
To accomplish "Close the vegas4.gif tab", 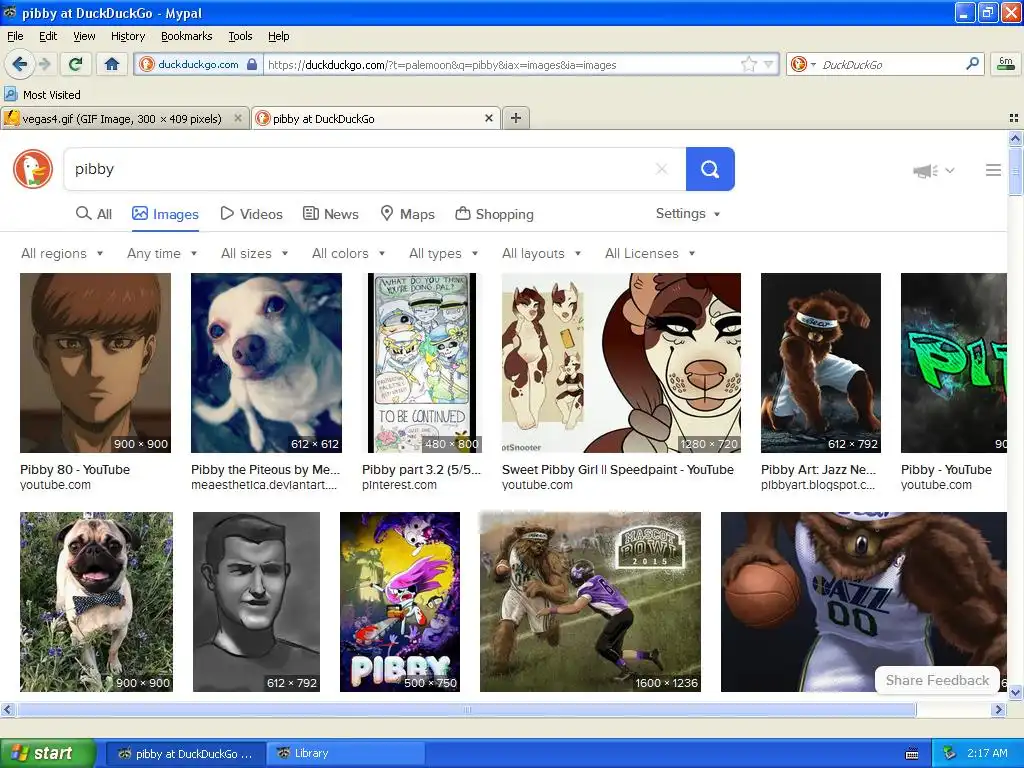I will click(238, 118).
